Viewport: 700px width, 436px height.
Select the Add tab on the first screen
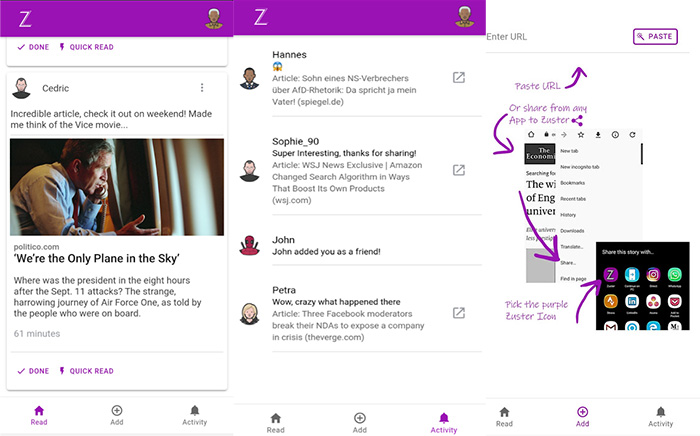coord(117,415)
